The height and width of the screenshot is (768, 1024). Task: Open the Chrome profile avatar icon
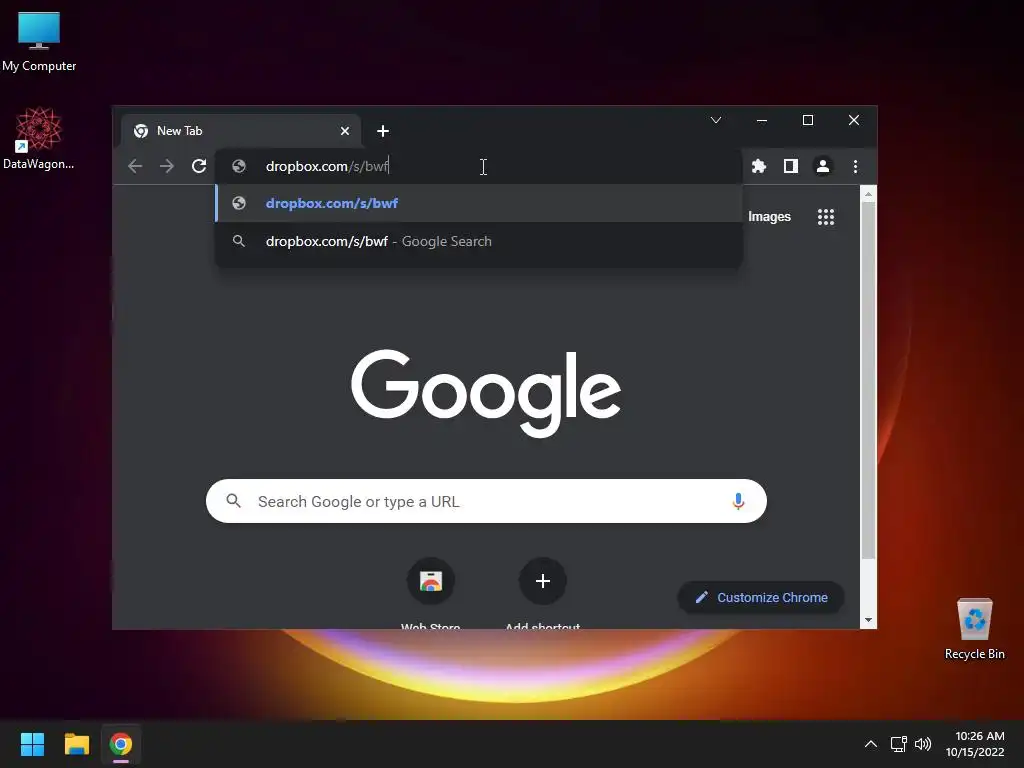point(823,167)
